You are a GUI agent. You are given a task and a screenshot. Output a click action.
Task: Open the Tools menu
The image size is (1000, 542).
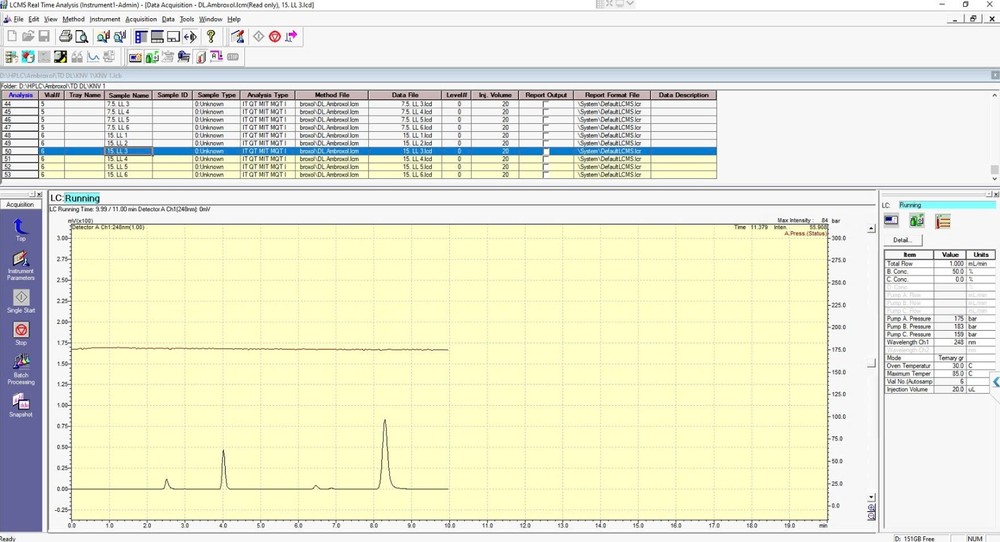tap(187, 19)
